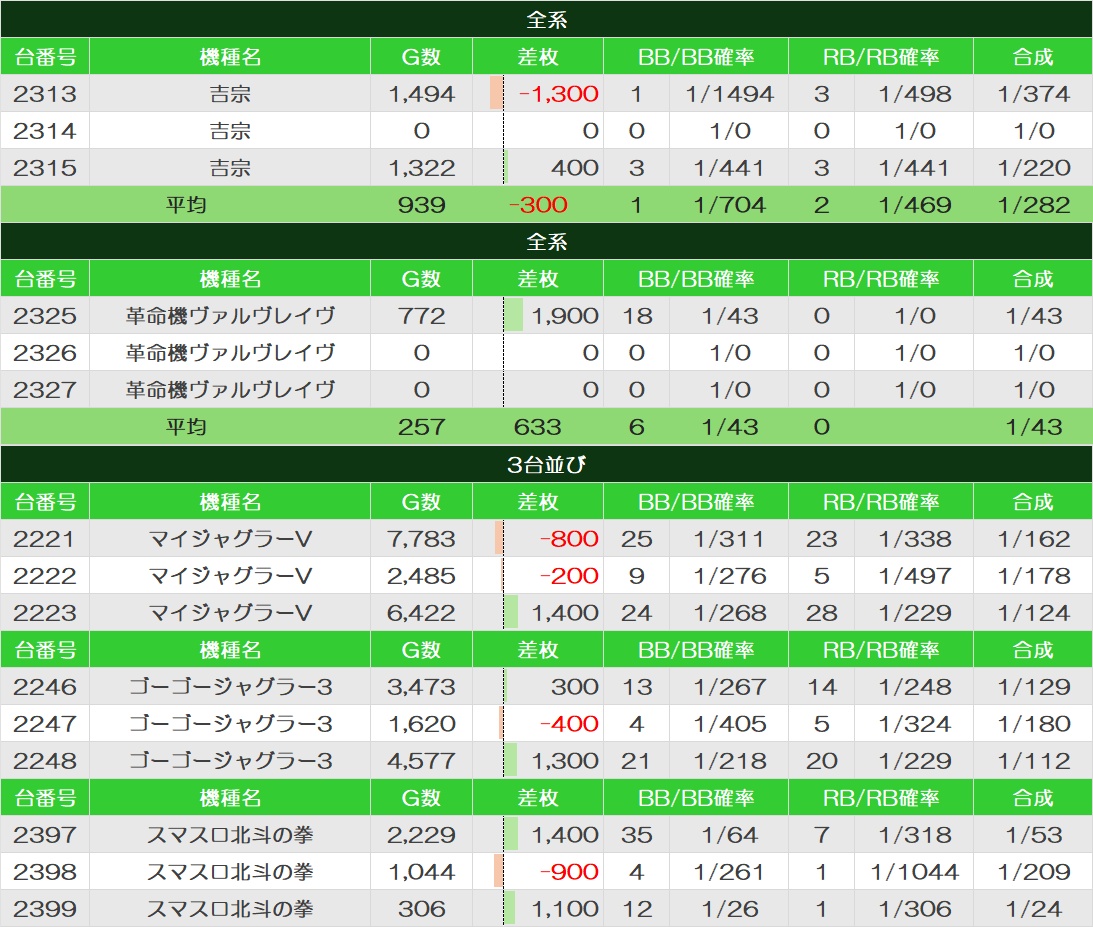Screen dimensions: 1093x927
Task: Click combined rate 1/220
Action: click(1033, 167)
